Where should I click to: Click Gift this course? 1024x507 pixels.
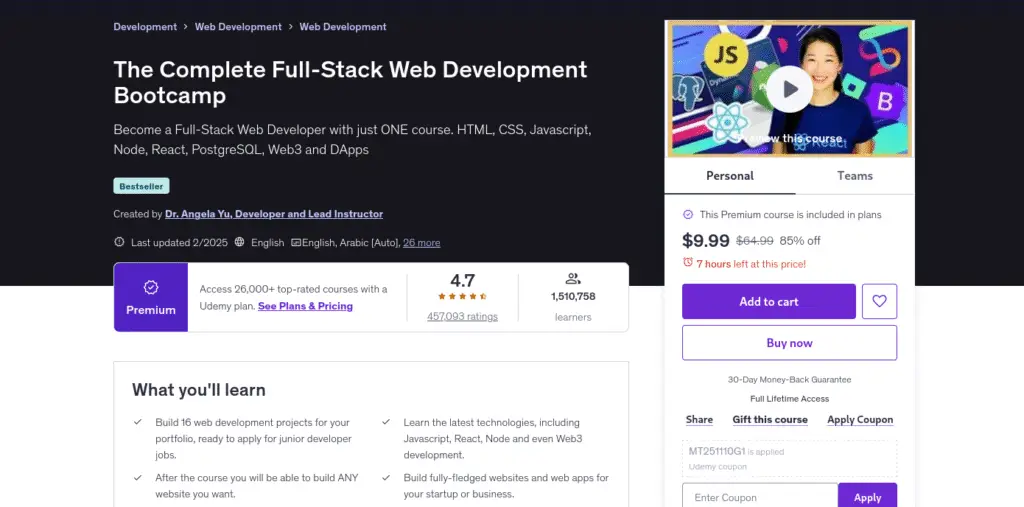[770, 419]
